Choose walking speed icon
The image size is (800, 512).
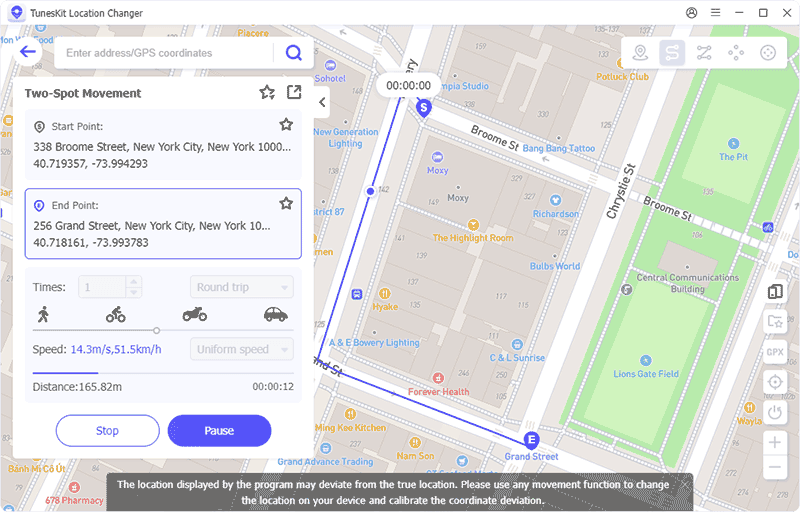pos(43,314)
